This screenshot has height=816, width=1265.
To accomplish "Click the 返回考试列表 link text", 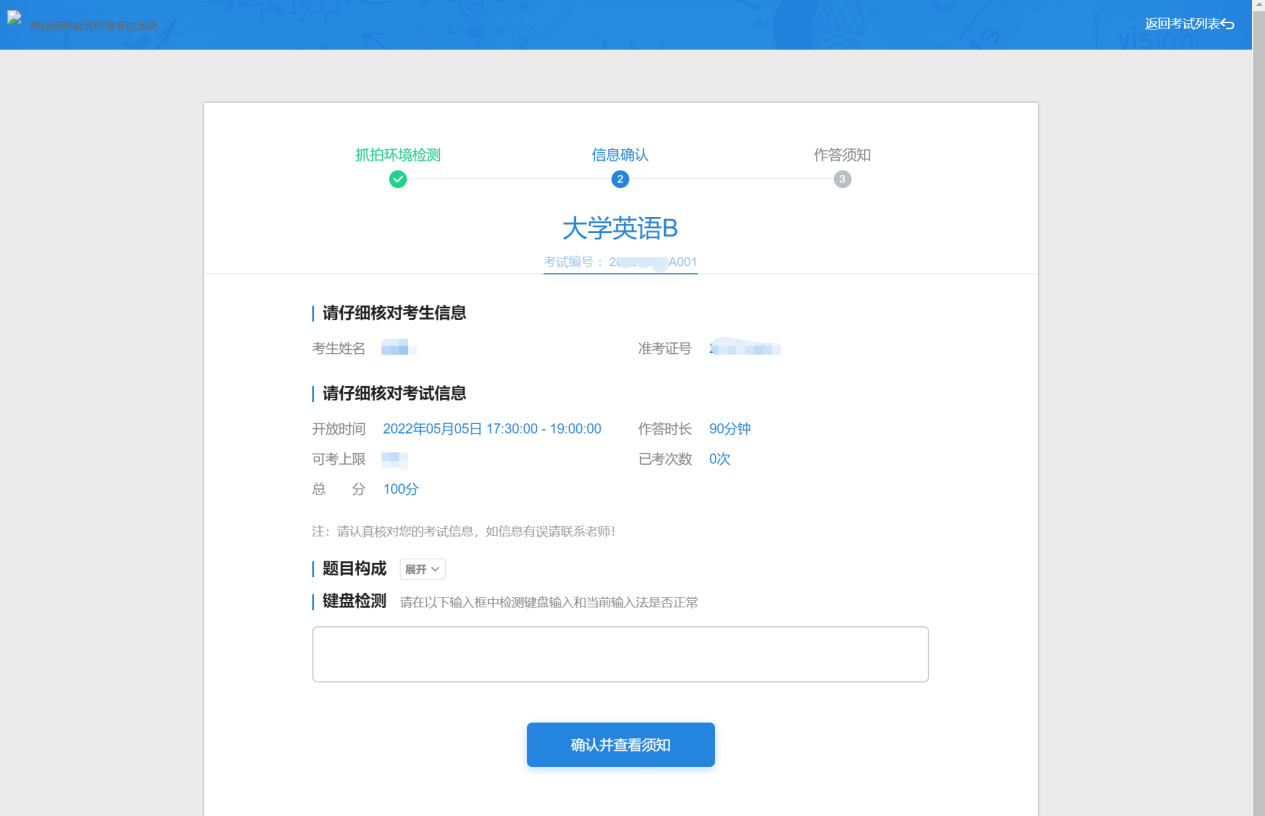I will [x=1182, y=24].
